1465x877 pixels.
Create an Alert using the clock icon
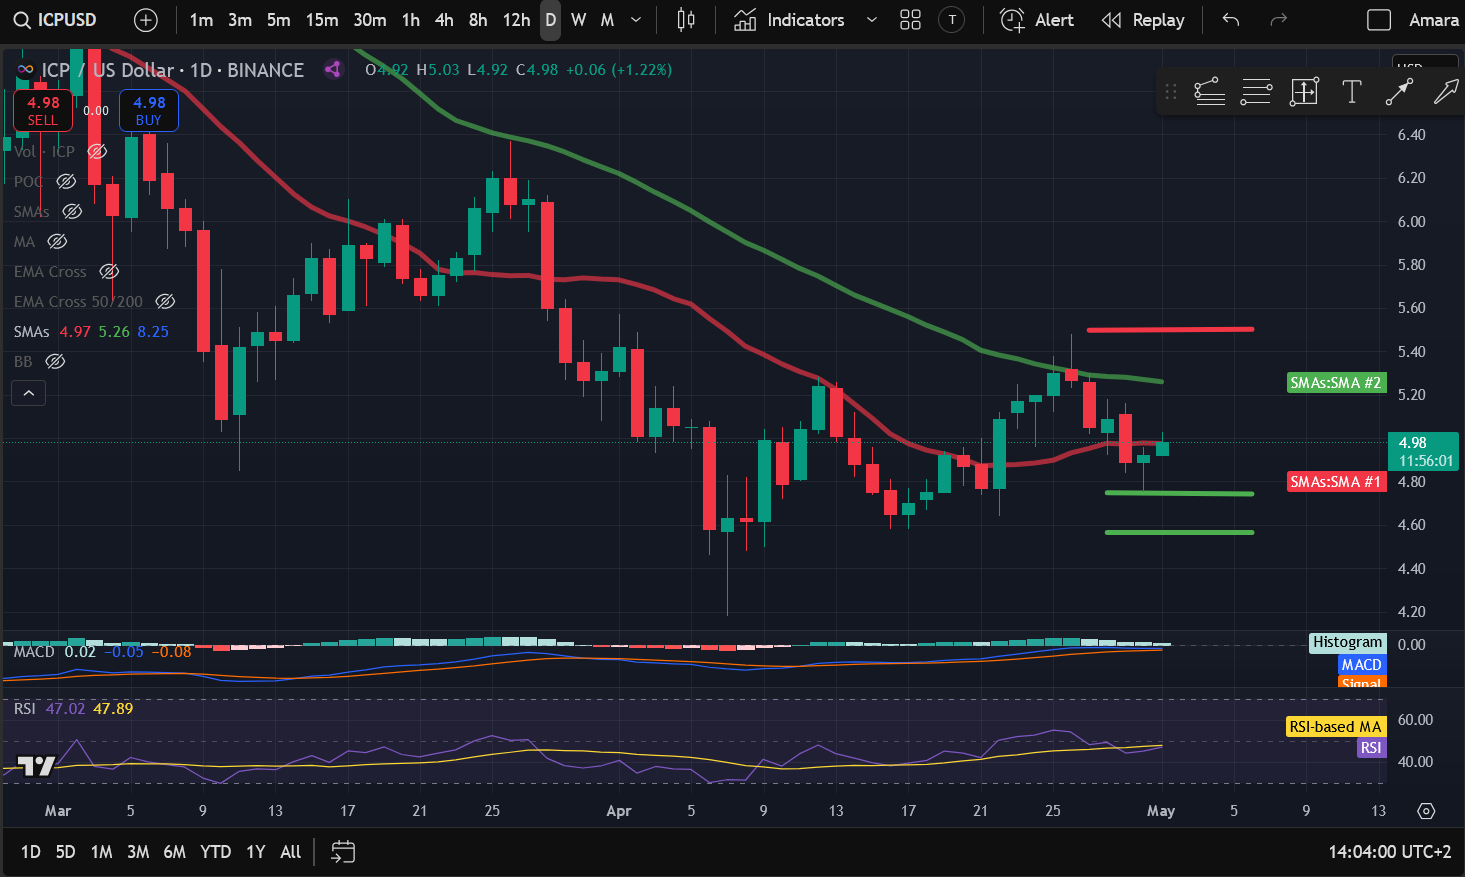(1012, 19)
